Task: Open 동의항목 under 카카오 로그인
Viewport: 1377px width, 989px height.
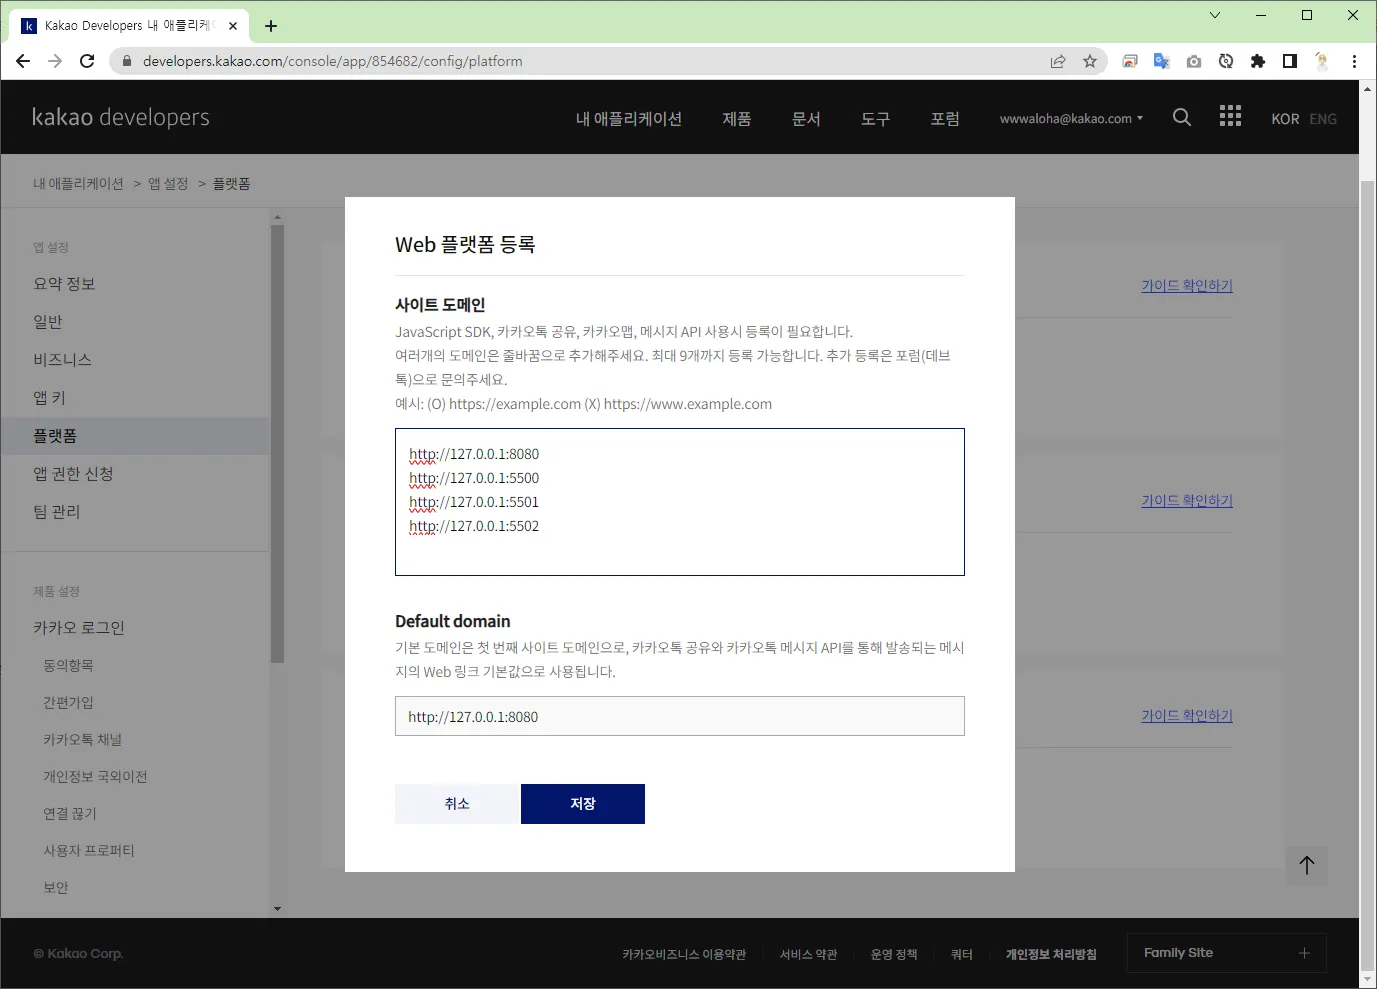Action: (68, 665)
